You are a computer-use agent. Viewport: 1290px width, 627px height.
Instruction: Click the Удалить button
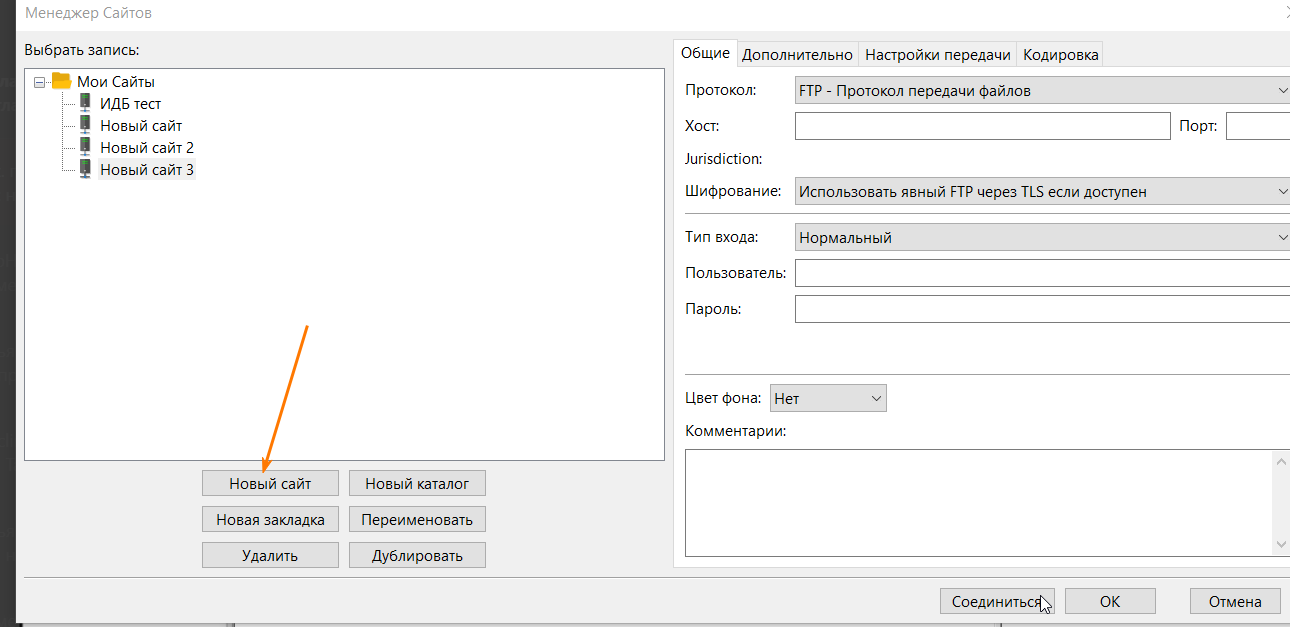pyautogui.click(x=270, y=556)
